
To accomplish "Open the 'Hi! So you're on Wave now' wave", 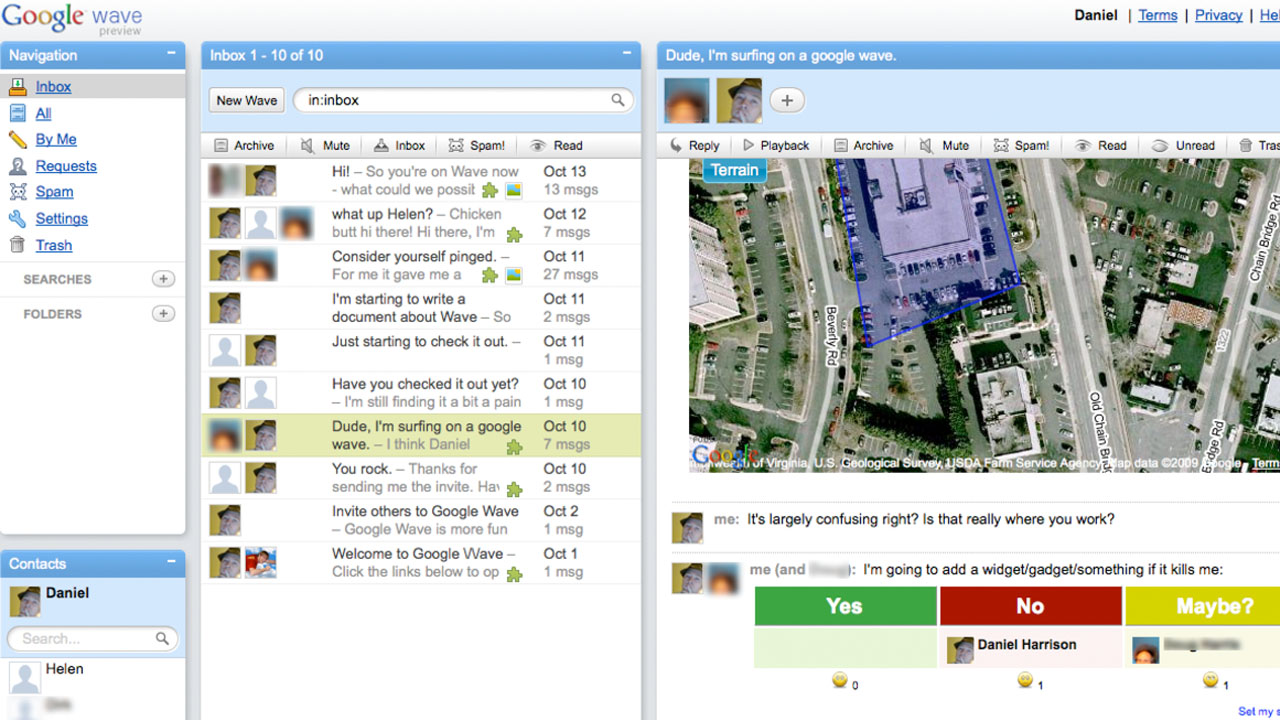I will pyautogui.click(x=421, y=181).
